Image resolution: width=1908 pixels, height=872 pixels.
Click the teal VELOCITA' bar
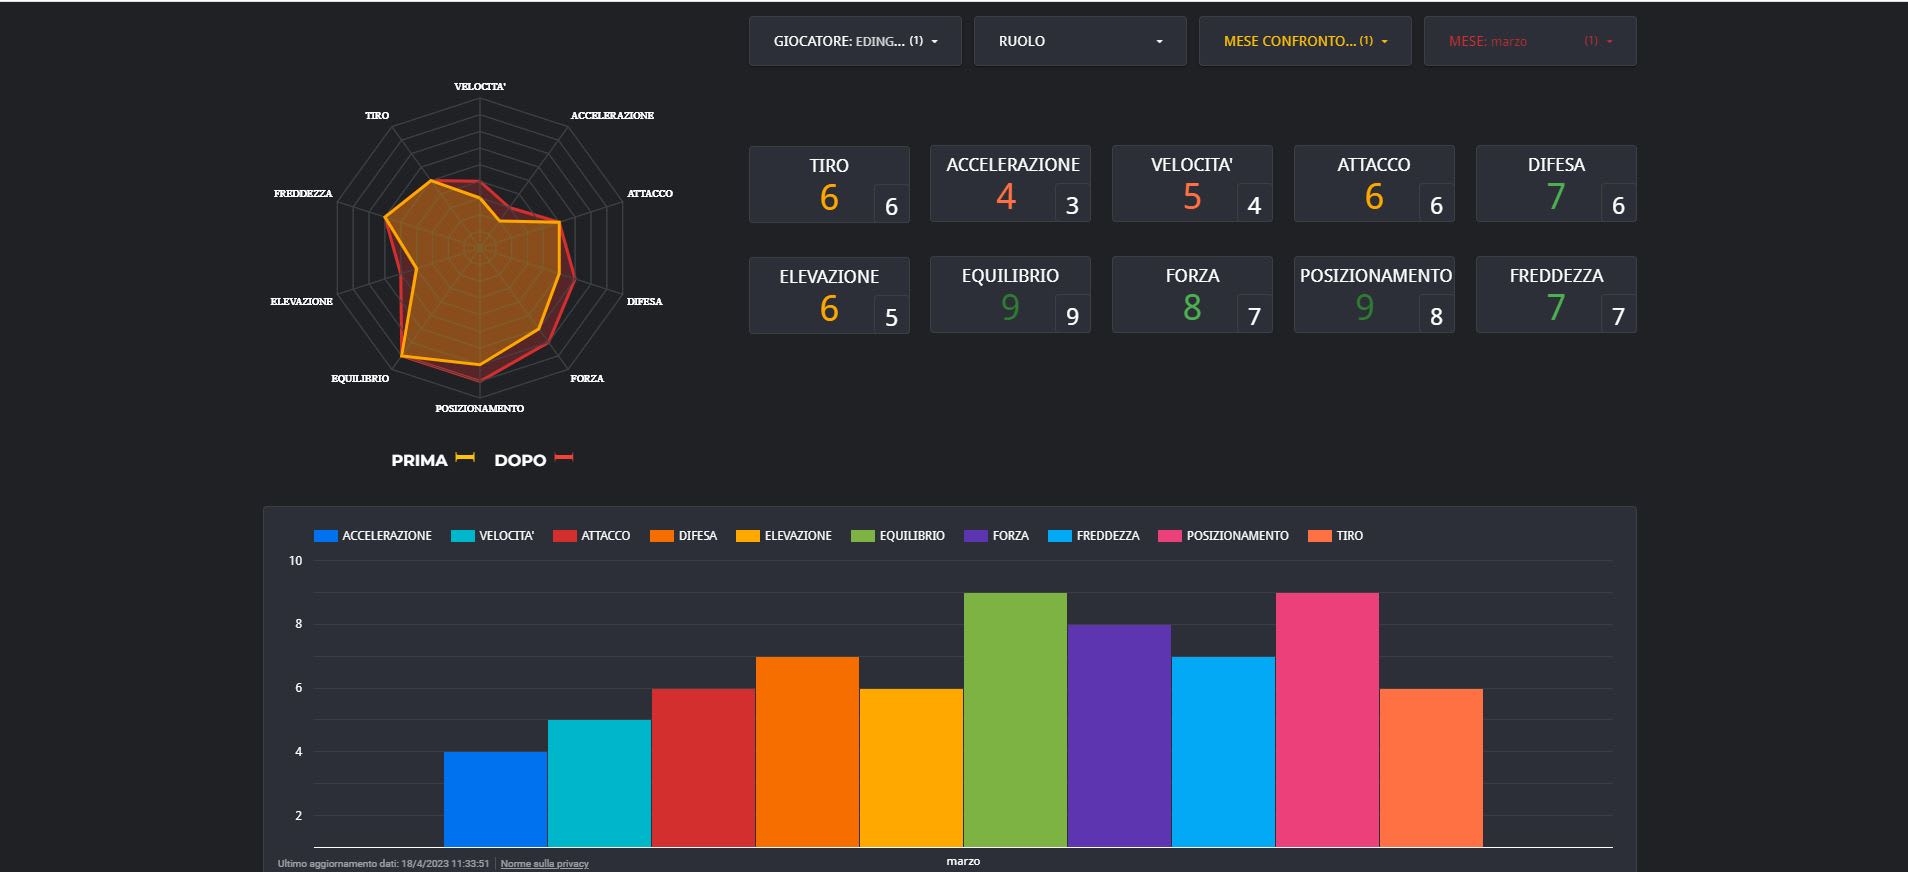(599, 783)
